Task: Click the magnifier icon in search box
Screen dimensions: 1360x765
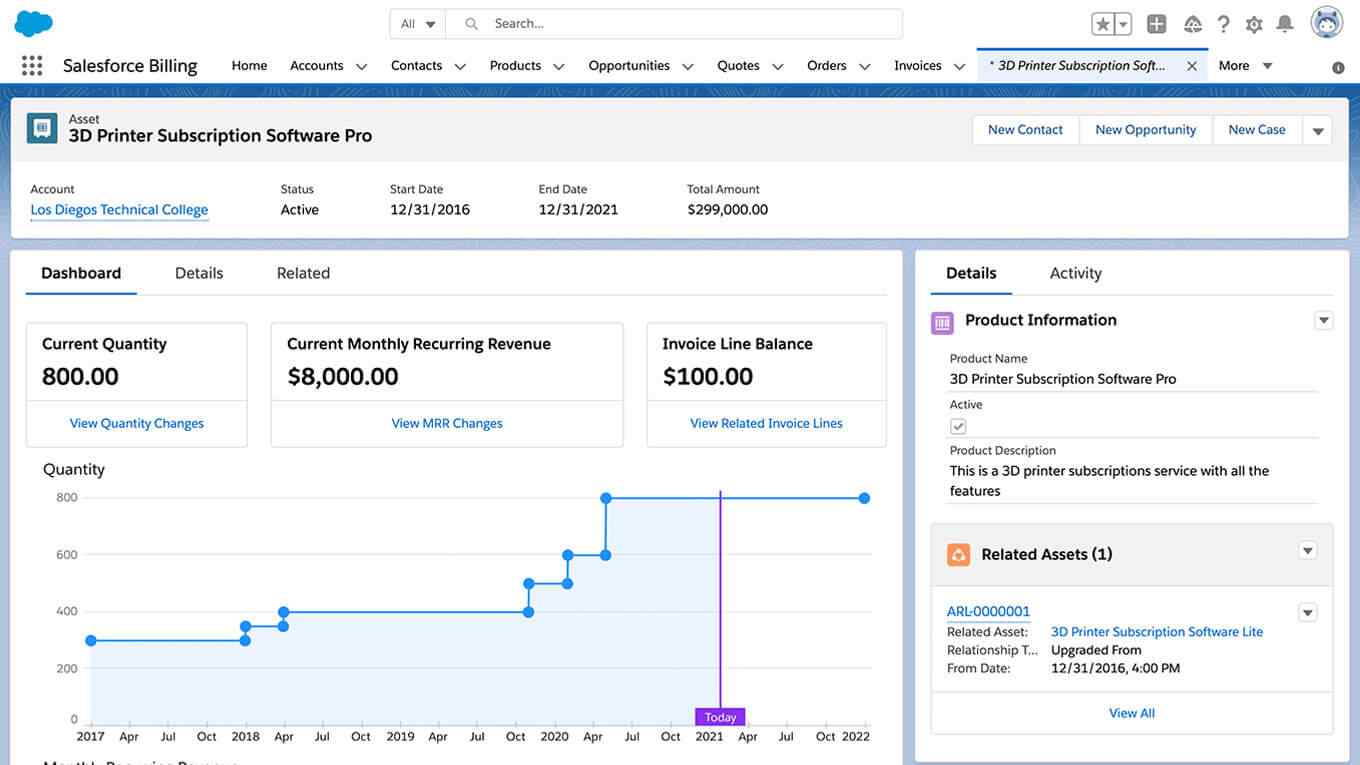Action: pyautogui.click(x=472, y=24)
